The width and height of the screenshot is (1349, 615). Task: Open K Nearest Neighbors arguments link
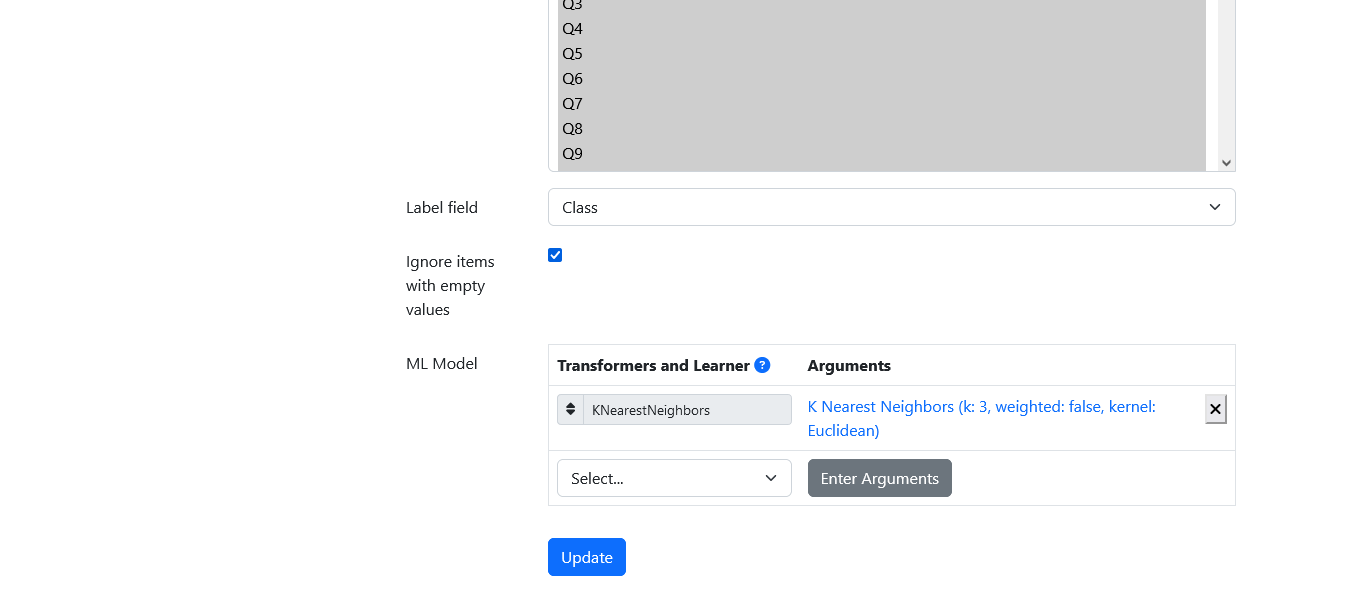coord(981,419)
